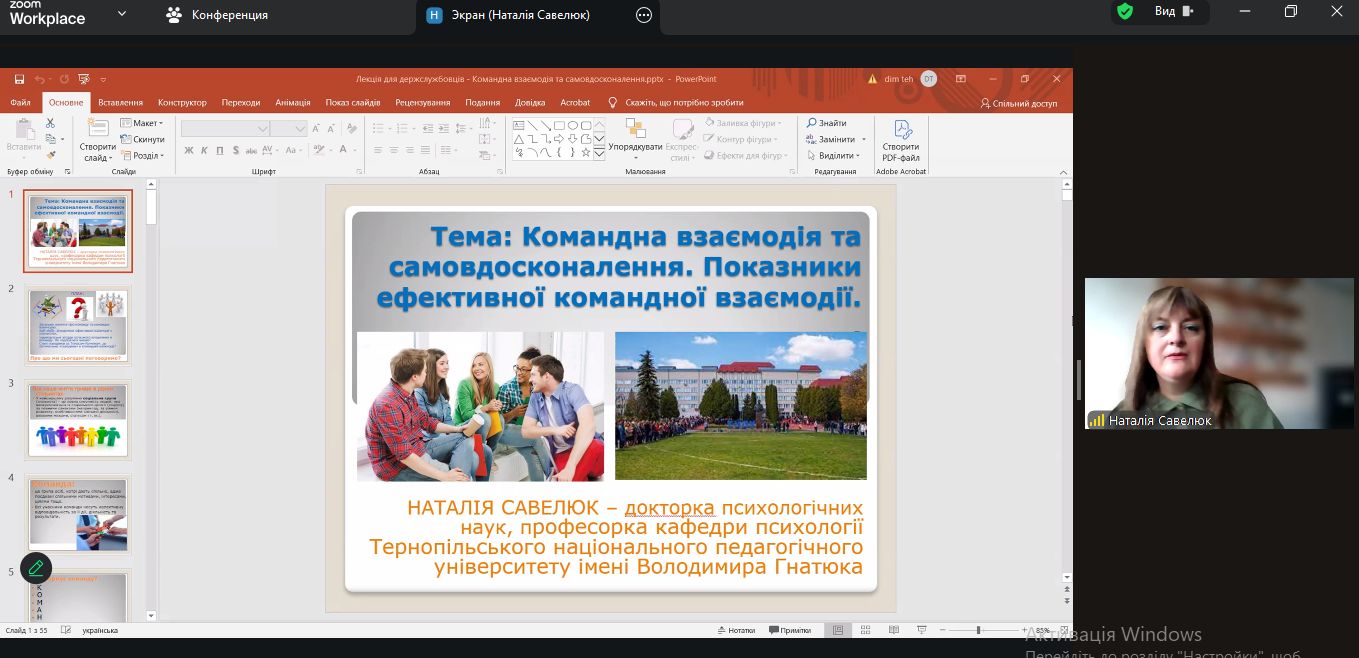Toggle the Нотатки notes pane
Screen dimensions: 1359x658
735,630
